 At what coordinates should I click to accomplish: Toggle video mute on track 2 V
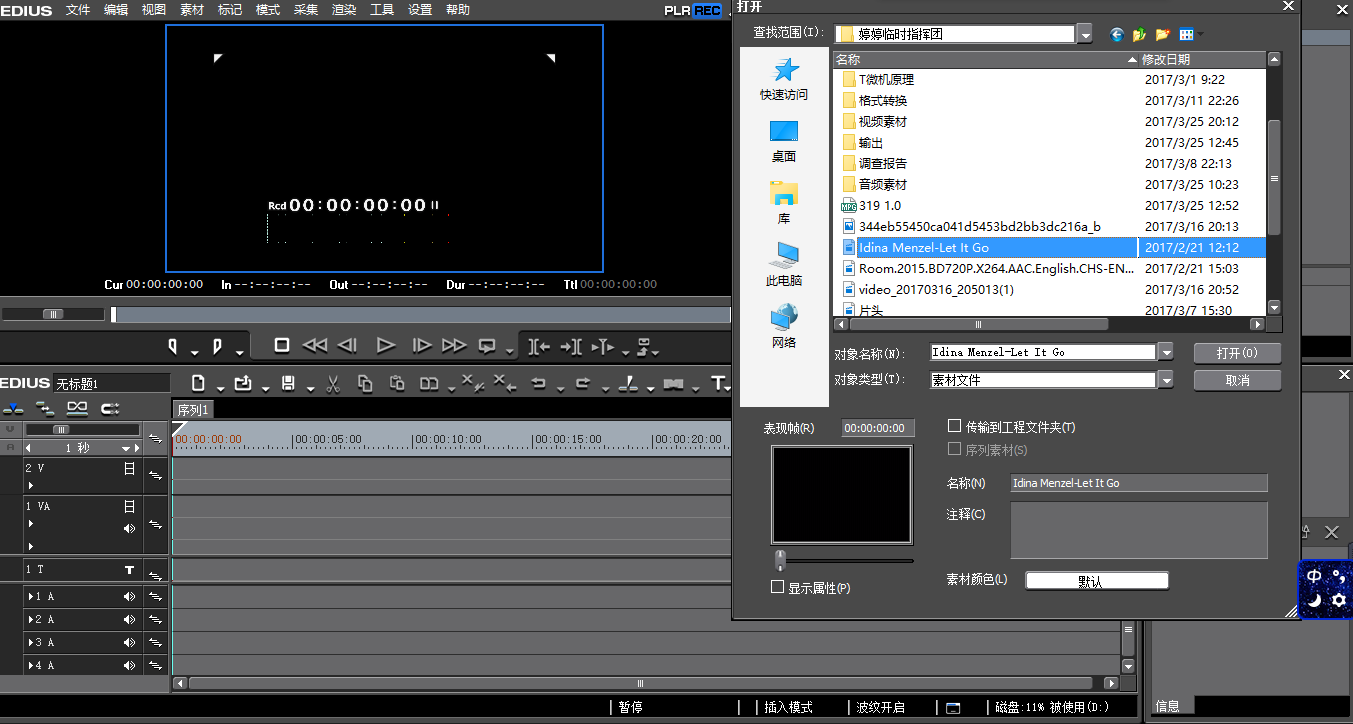point(129,468)
